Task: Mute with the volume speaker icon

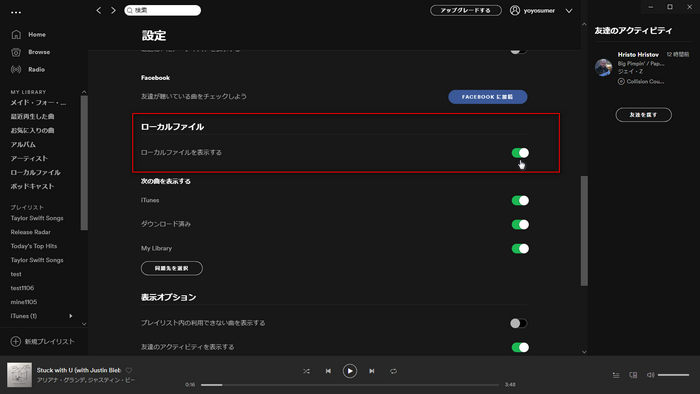Action: [650, 375]
